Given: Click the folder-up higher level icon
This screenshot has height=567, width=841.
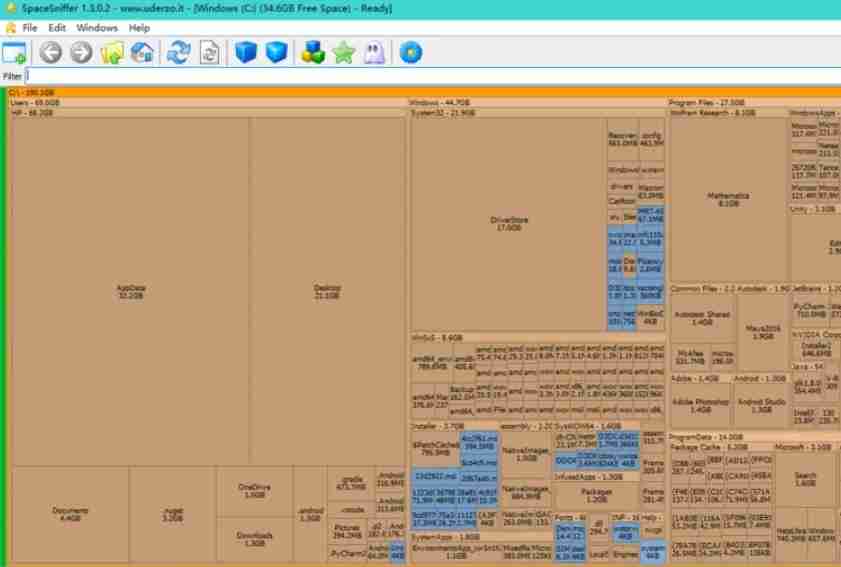Looking at the screenshot, I should (112, 53).
